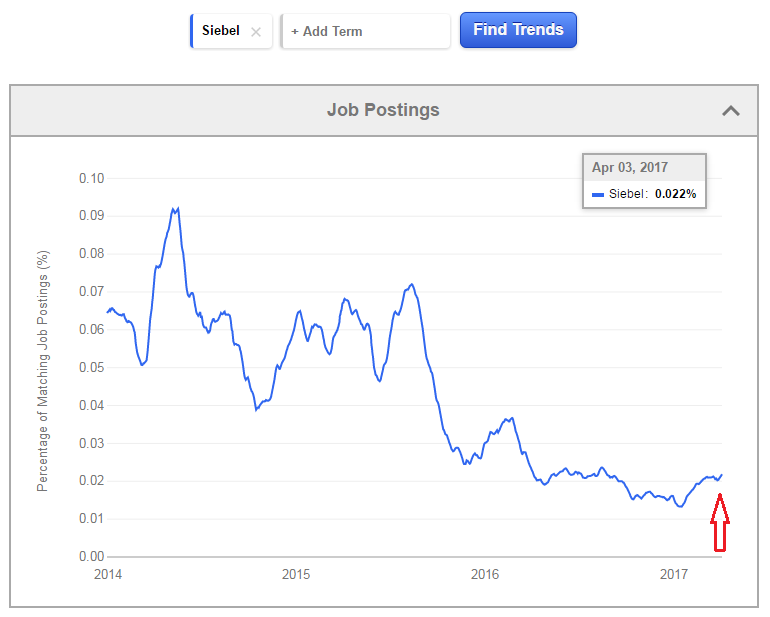Click the 0.05 y-axis label
770x617 pixels.
(x=92, y=367)
